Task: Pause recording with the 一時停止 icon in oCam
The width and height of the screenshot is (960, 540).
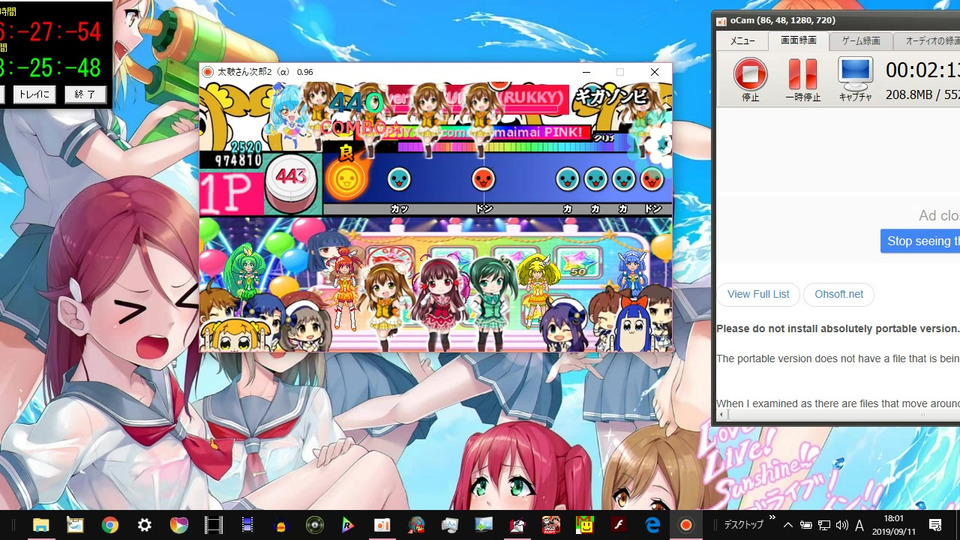Action: pos(802,75)
